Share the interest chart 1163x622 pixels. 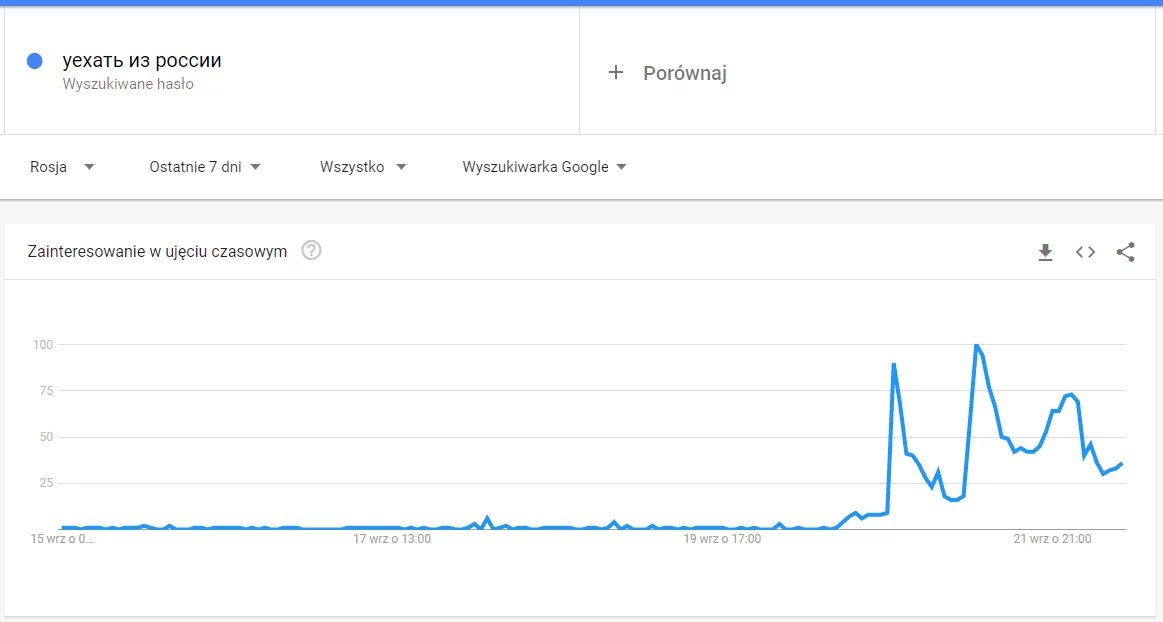point(1125,252)
